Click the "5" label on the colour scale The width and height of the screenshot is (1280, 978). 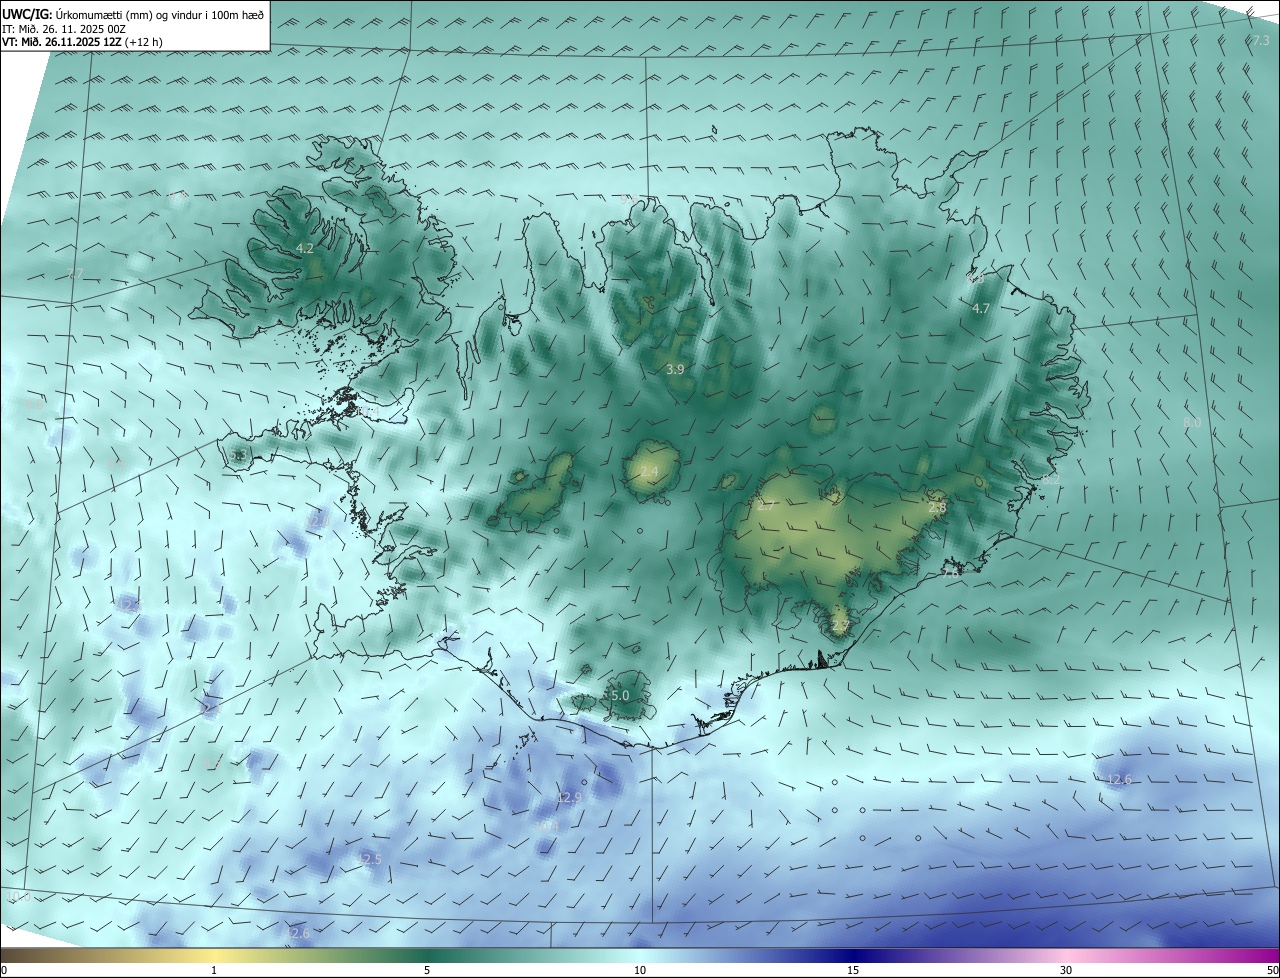(x=427, y=970)
